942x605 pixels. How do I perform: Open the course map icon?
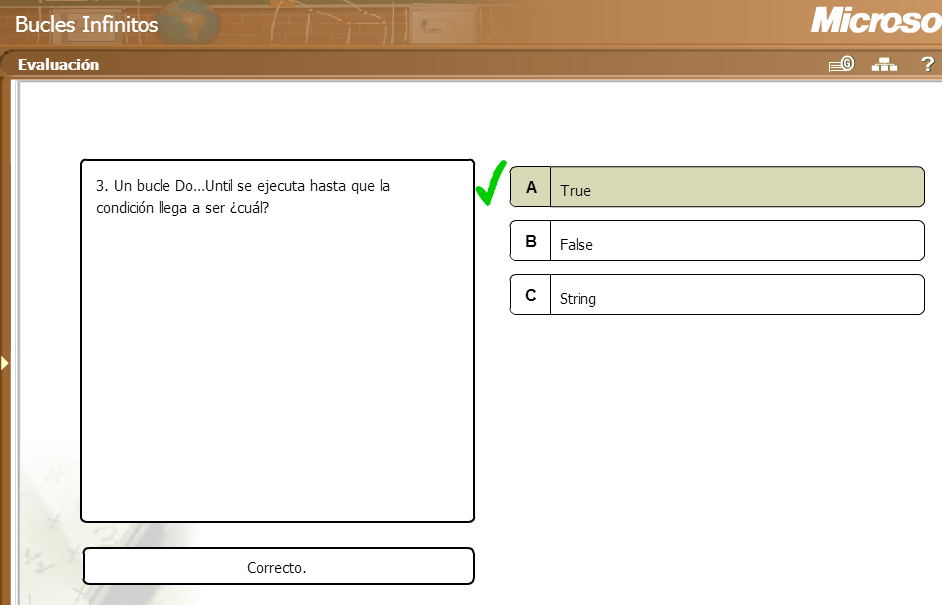coord(884,64)
